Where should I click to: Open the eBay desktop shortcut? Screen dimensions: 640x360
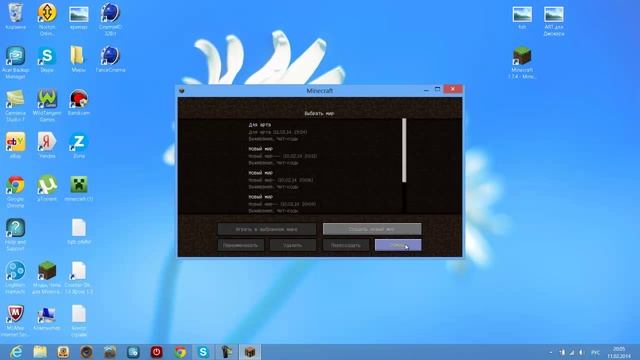coord(16,145)
